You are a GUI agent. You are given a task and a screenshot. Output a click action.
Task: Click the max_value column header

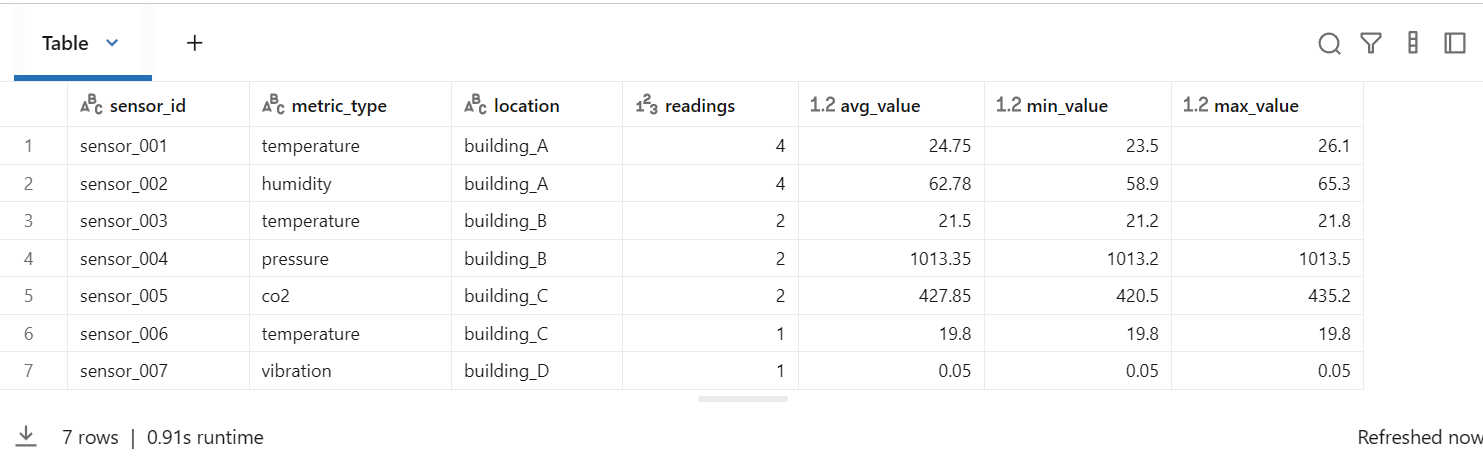(1255, 105)
